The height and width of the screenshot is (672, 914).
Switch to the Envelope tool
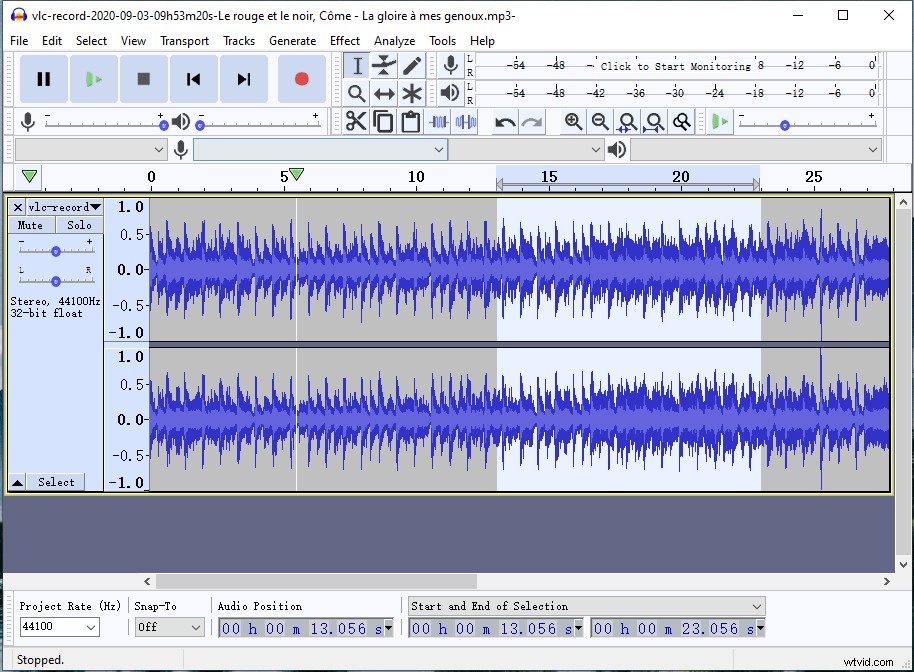(385, 65)
